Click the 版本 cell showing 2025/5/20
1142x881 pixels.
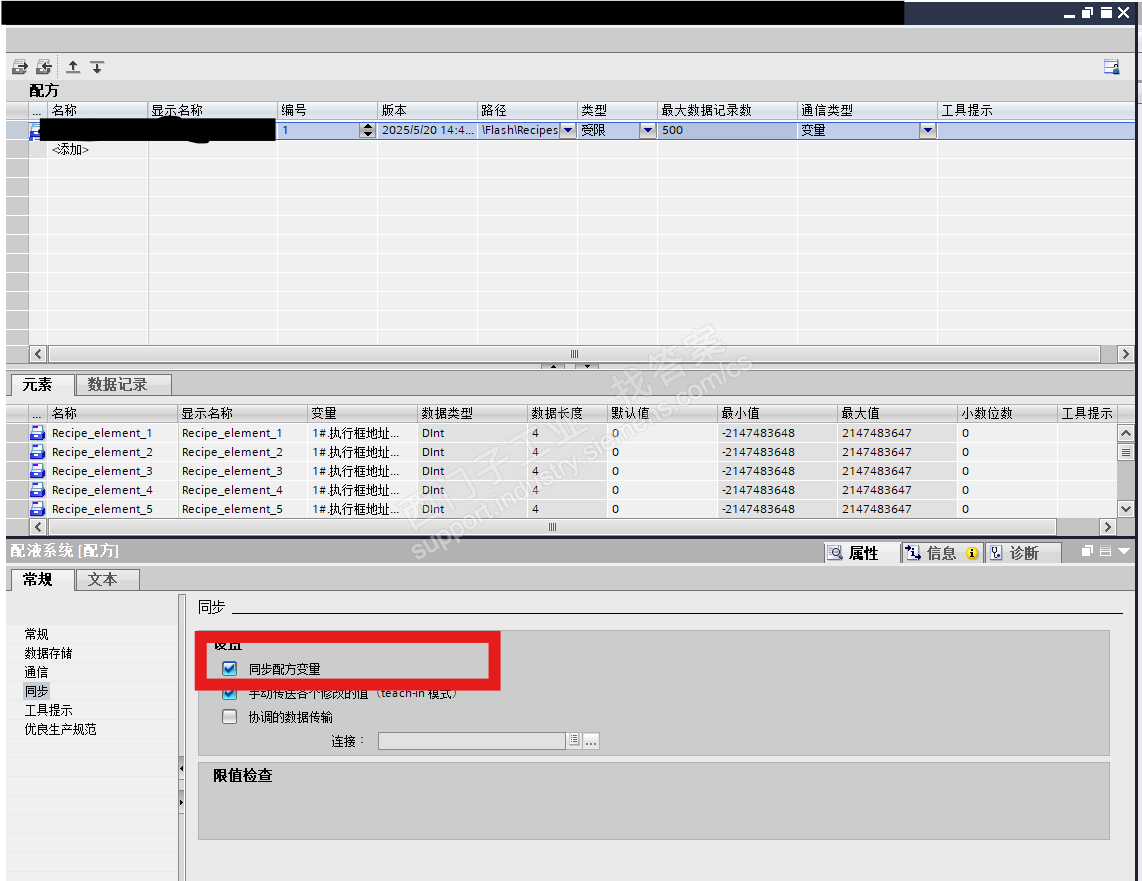428,130
